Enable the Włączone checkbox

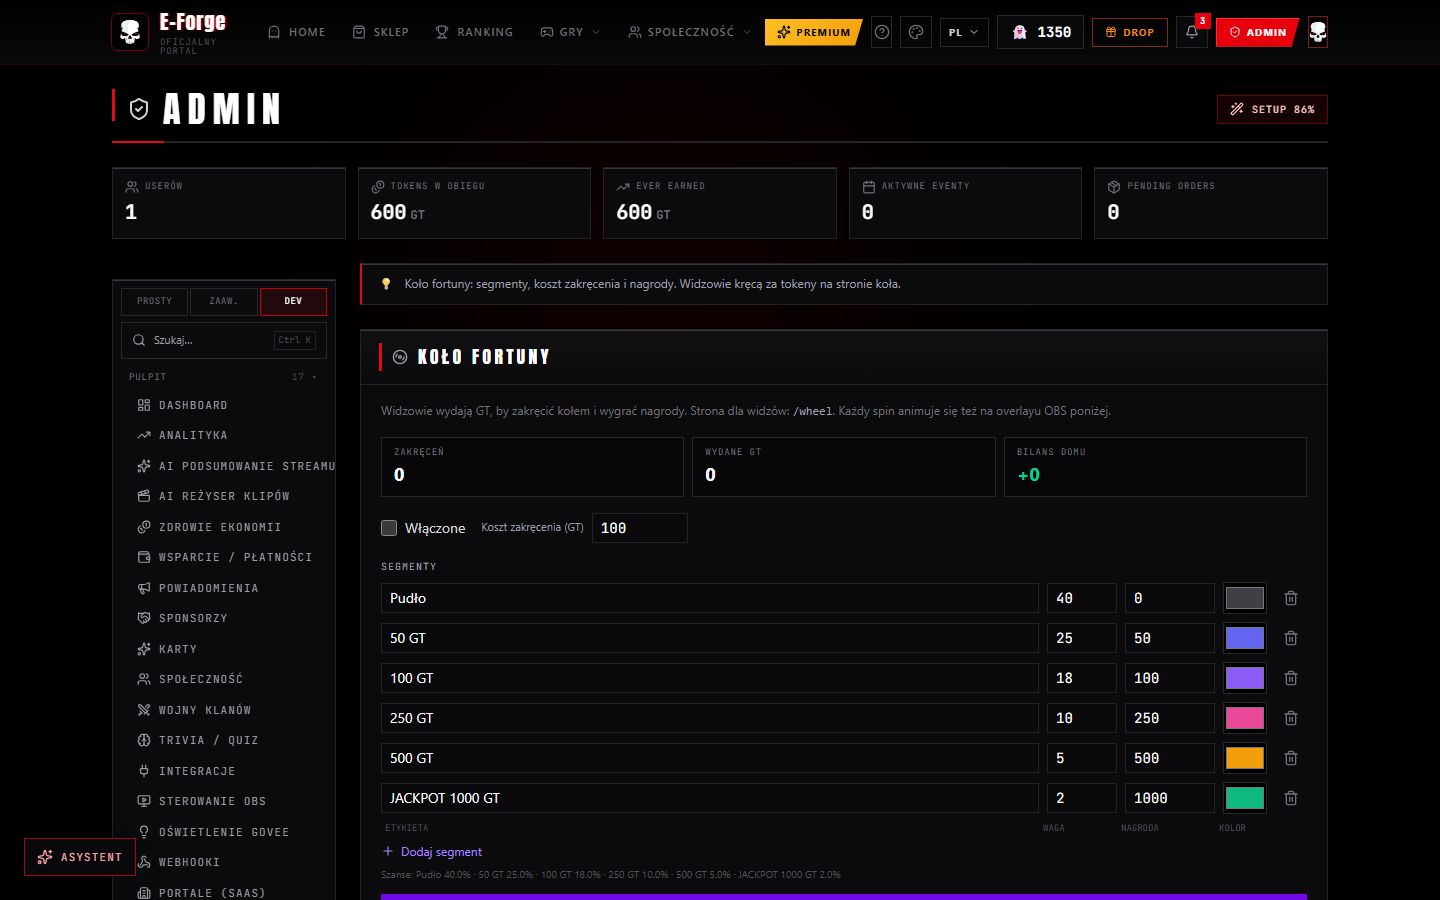pos(389,528)
